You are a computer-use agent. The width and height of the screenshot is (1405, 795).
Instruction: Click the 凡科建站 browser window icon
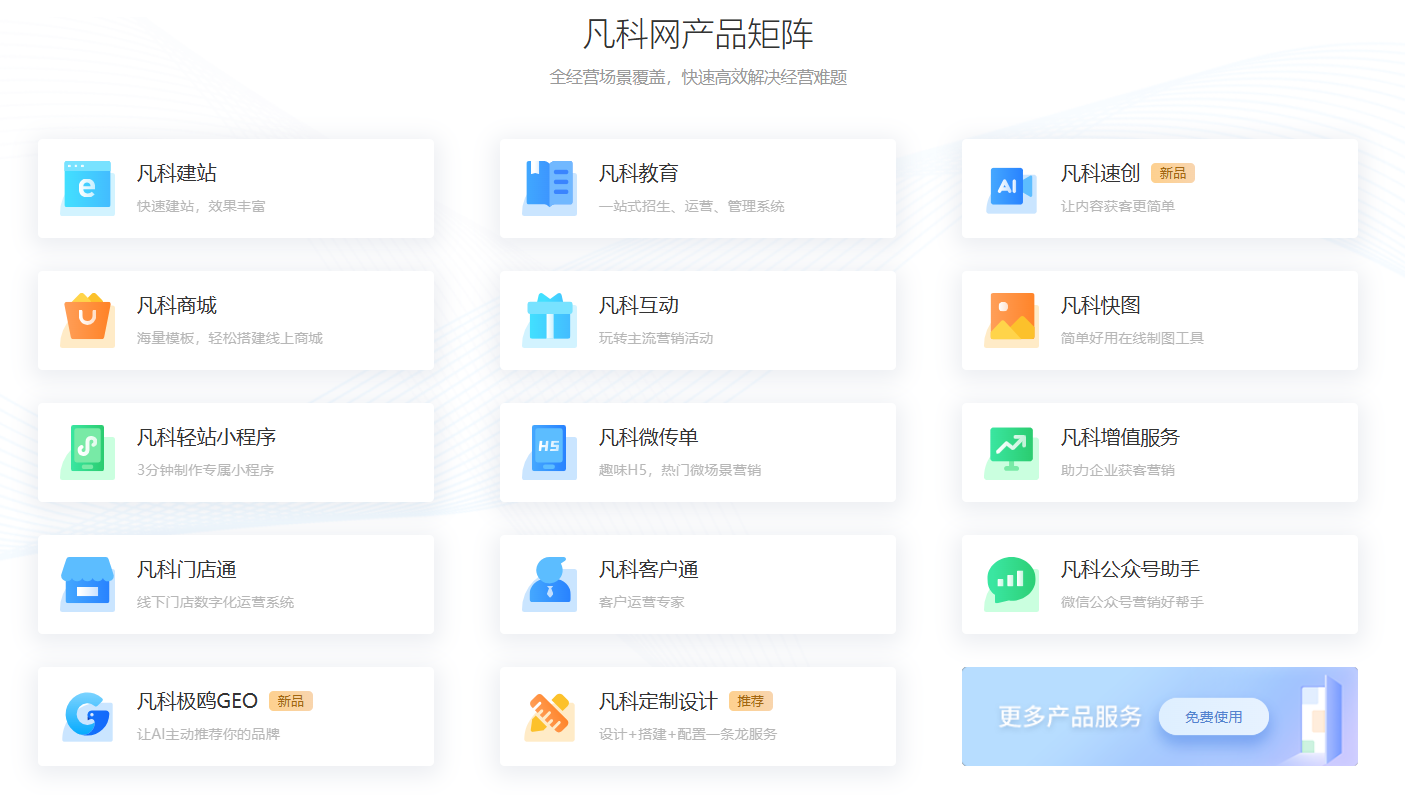[87, 187]
